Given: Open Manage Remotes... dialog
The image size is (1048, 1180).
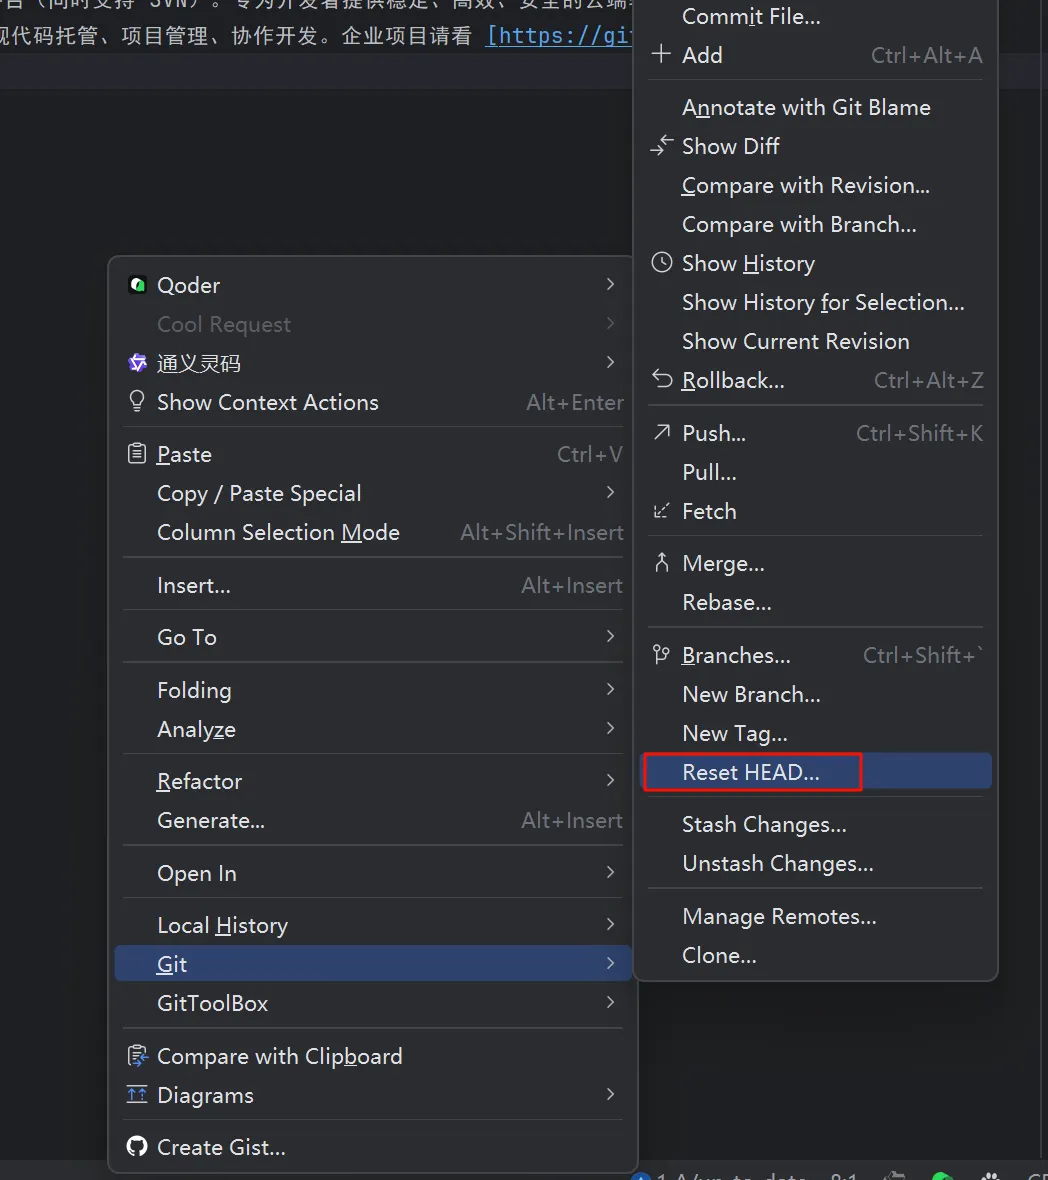Looking at the screenshot, I should point(779,917).
